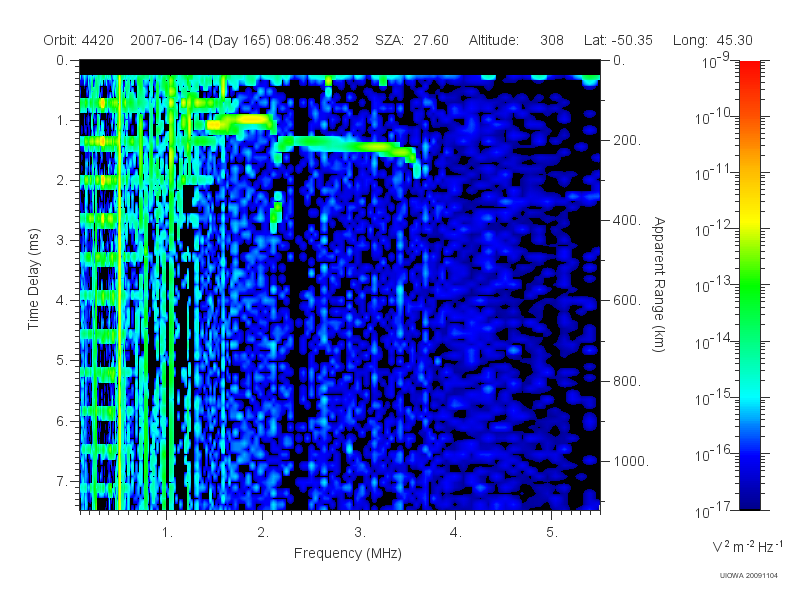
Task: Click the red top of the color bar
Action: click(749, 69)
